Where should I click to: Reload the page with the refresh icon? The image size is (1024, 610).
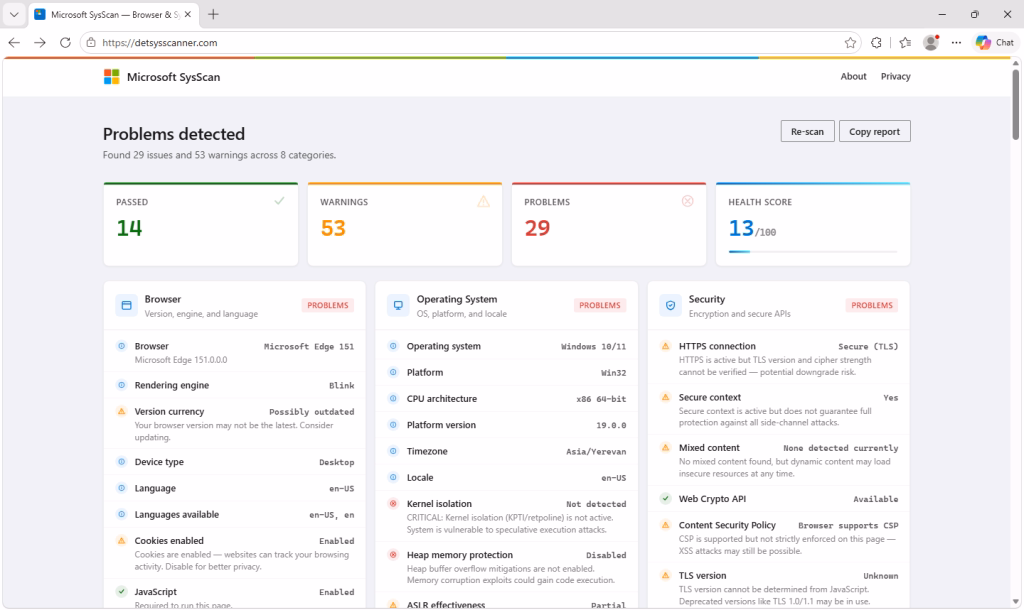click(65, 42)
